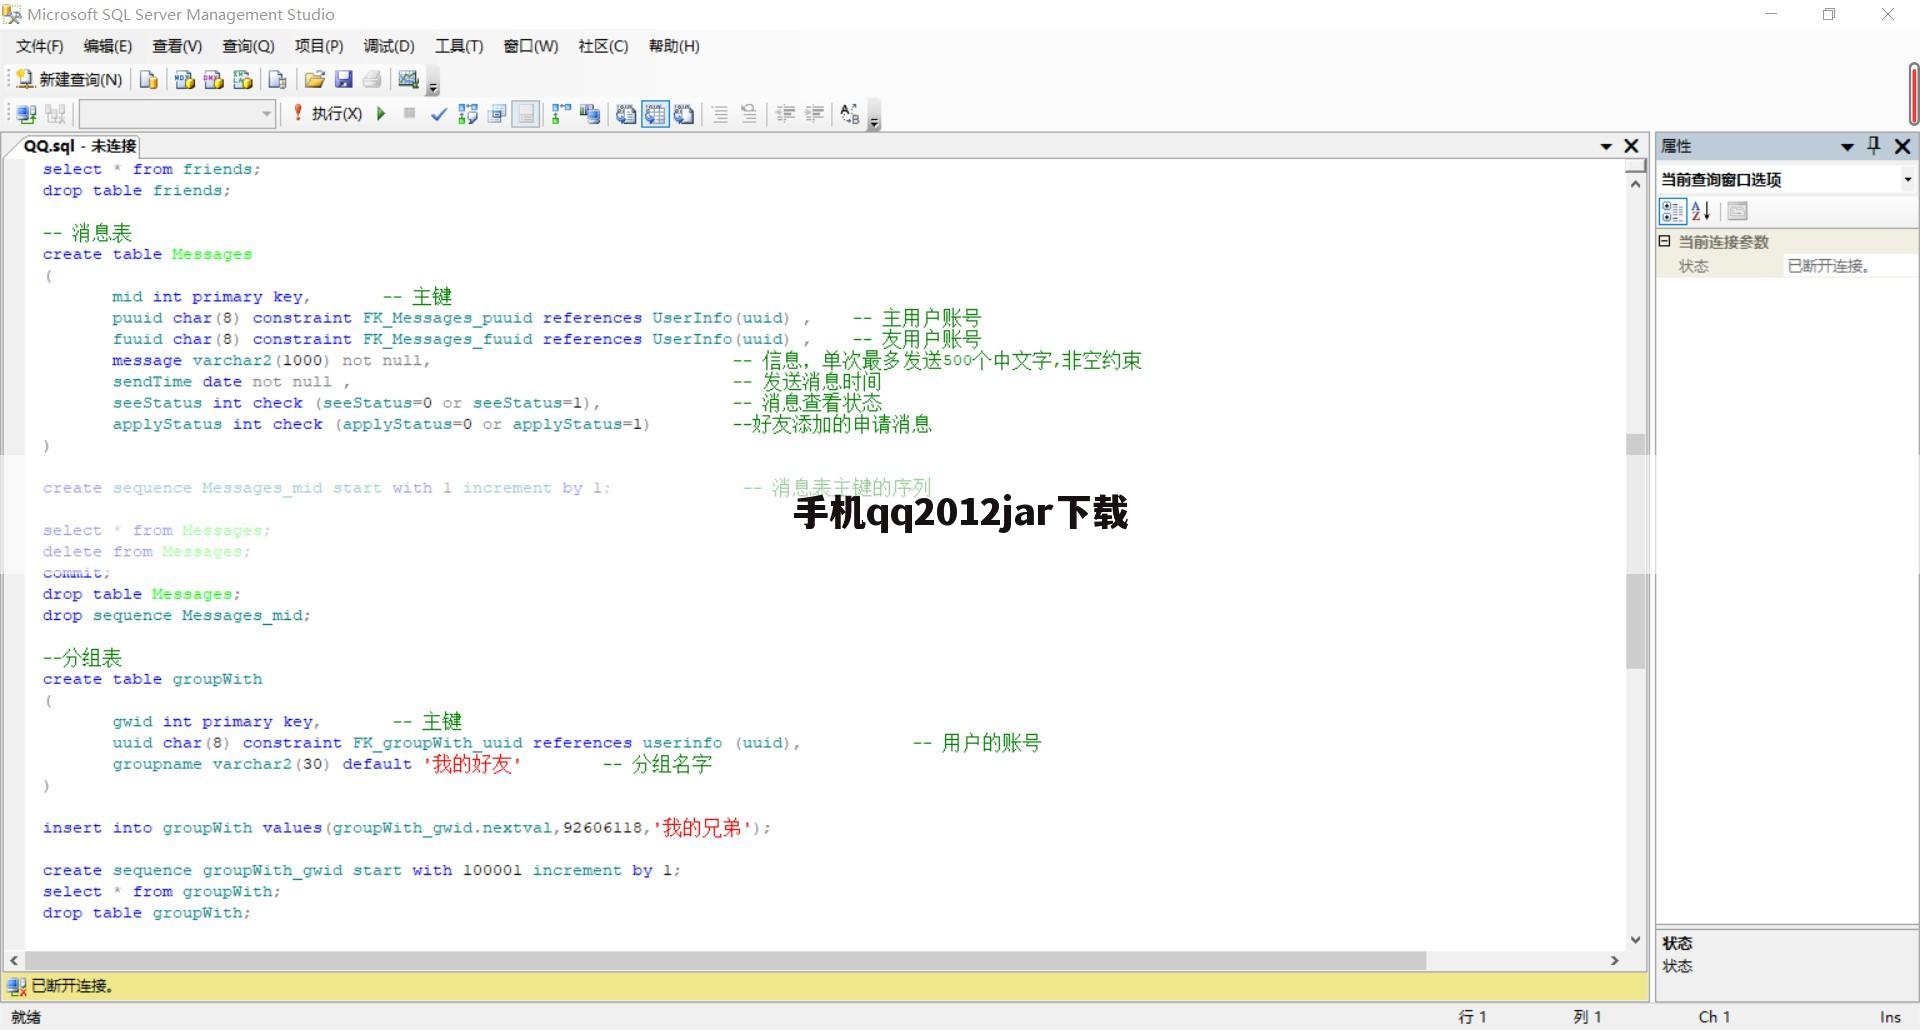1920x1030 pixels.
Task: Toggle Alphabetical sort in Properties panel
Action: (1701, 211)
